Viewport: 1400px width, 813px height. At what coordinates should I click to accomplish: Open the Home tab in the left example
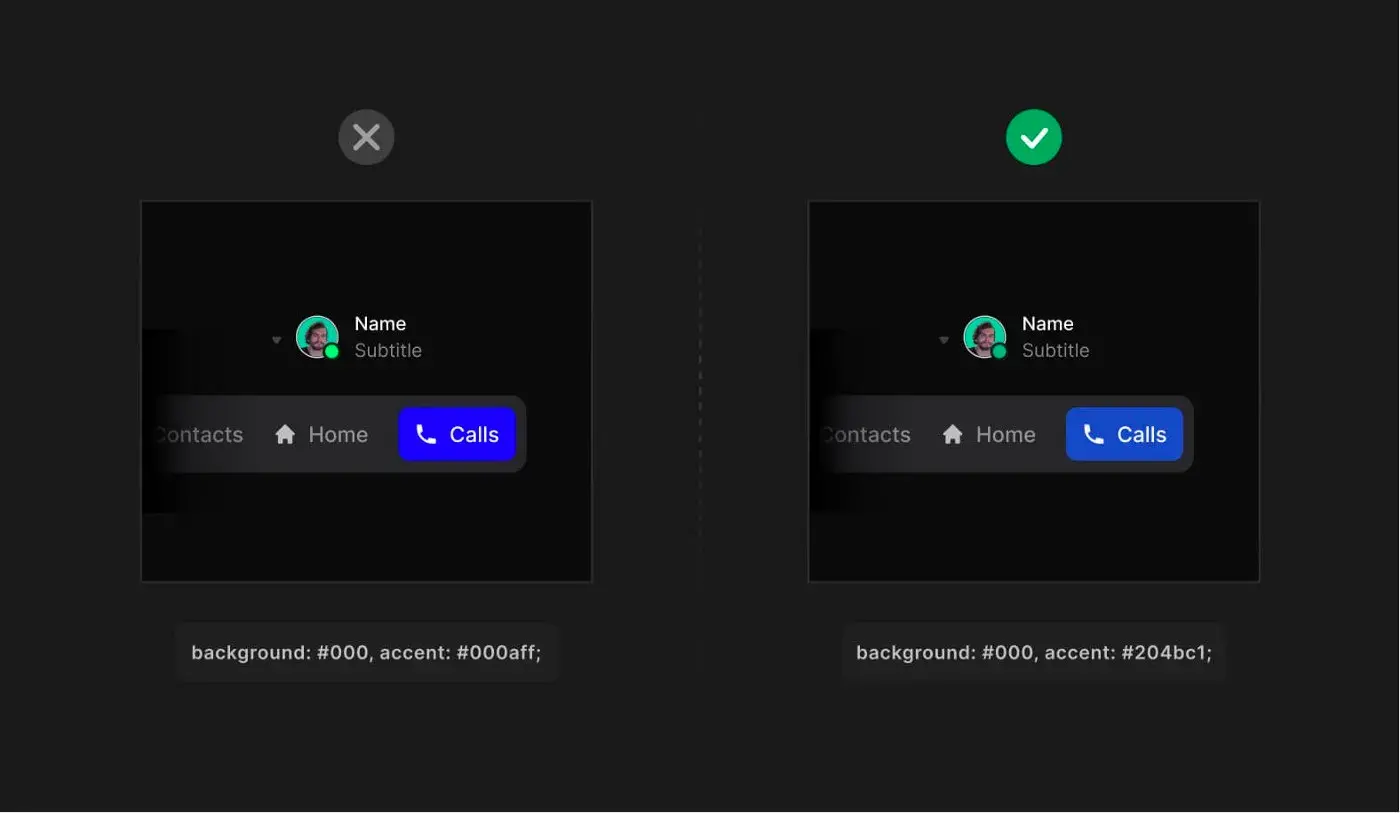coord(321,434)
